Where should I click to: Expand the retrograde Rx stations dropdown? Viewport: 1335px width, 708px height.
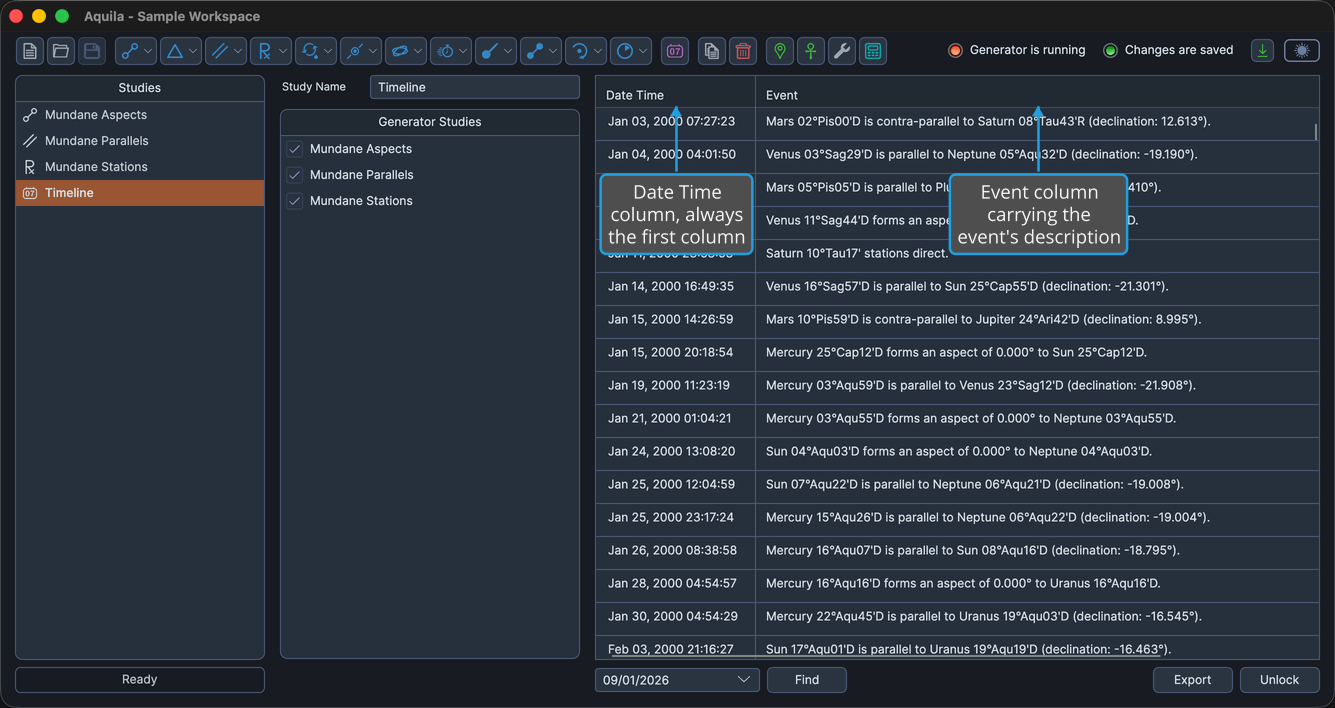tap(271, 51)
